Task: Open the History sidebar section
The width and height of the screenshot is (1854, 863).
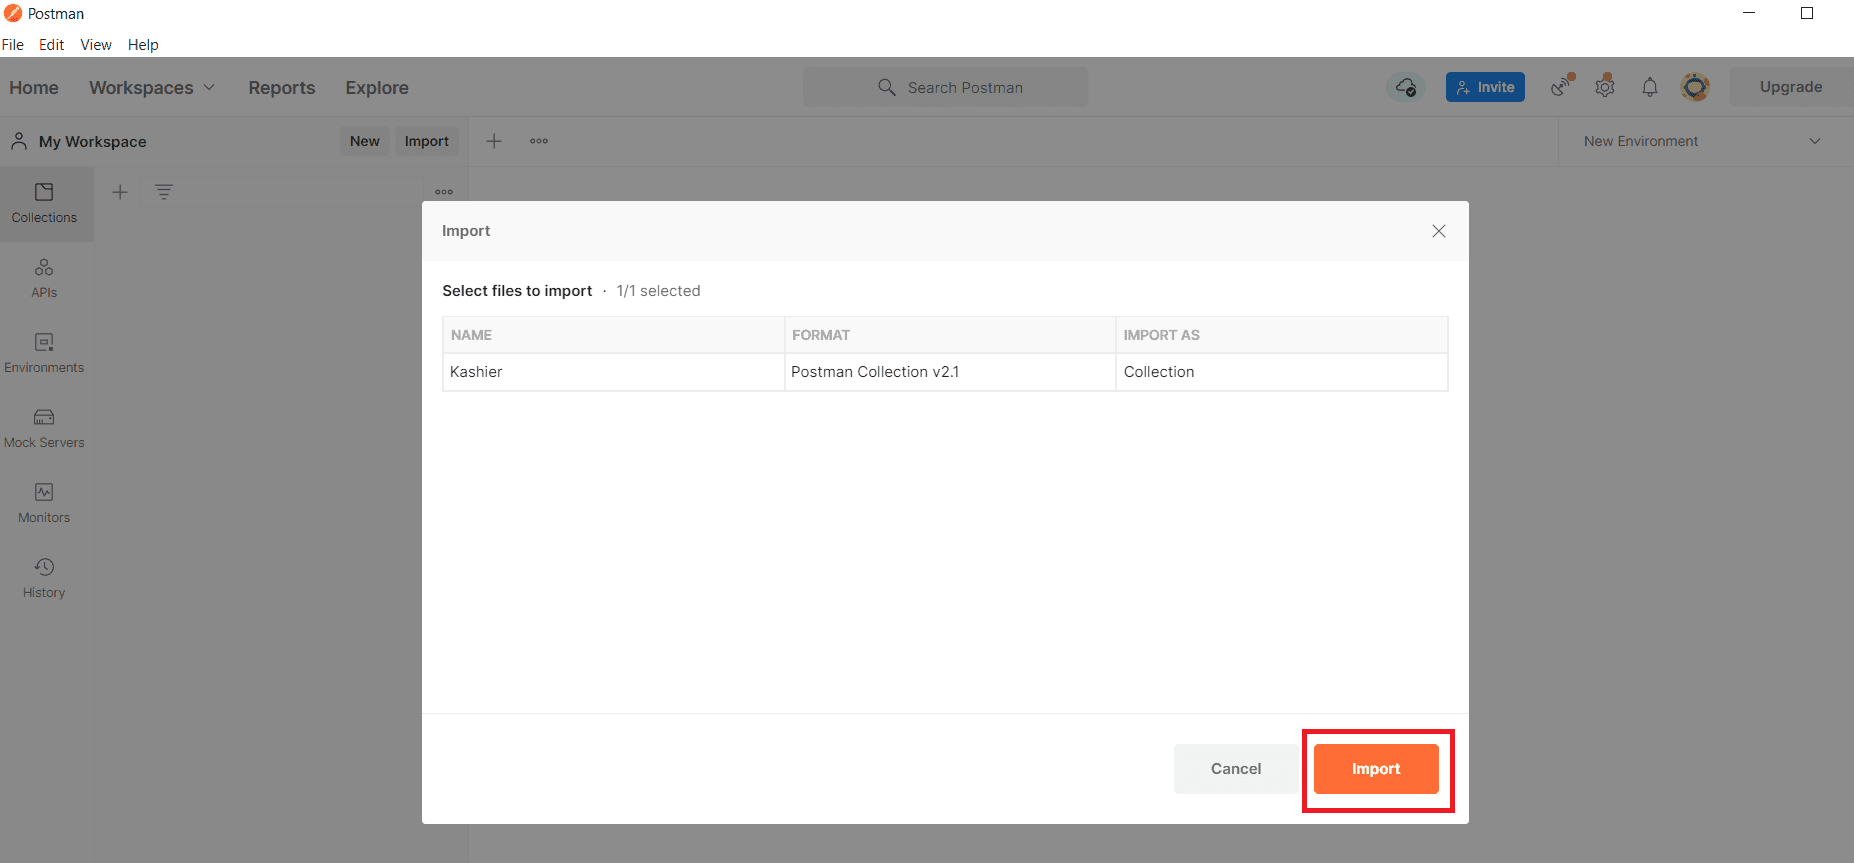Action: [44, 578]
